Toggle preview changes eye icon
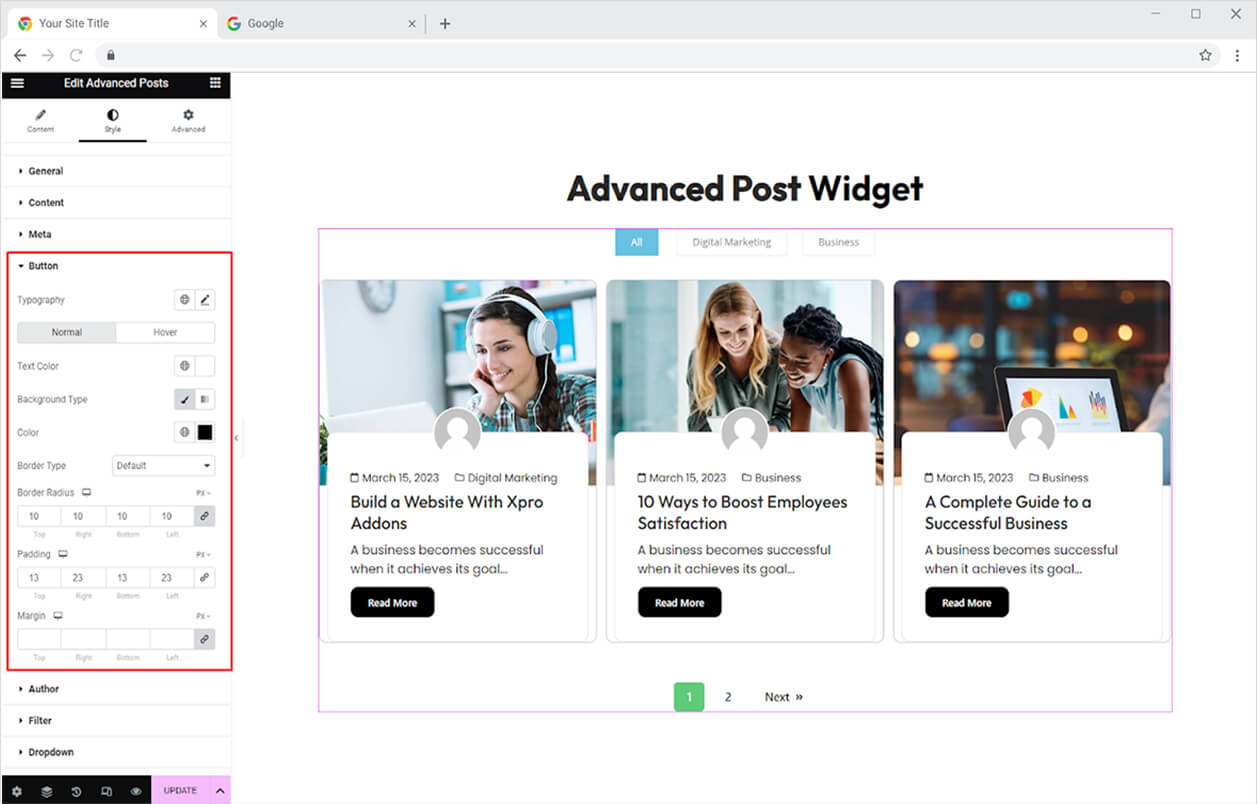 [x=136, y=791]
